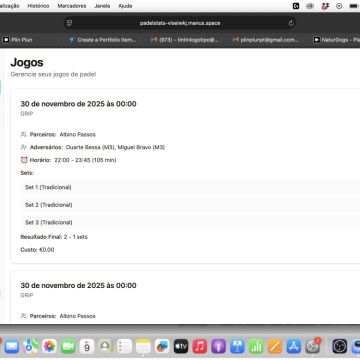360x360 pixels.
Task: Open Mail from the Dock
Action: pos(11,346)
